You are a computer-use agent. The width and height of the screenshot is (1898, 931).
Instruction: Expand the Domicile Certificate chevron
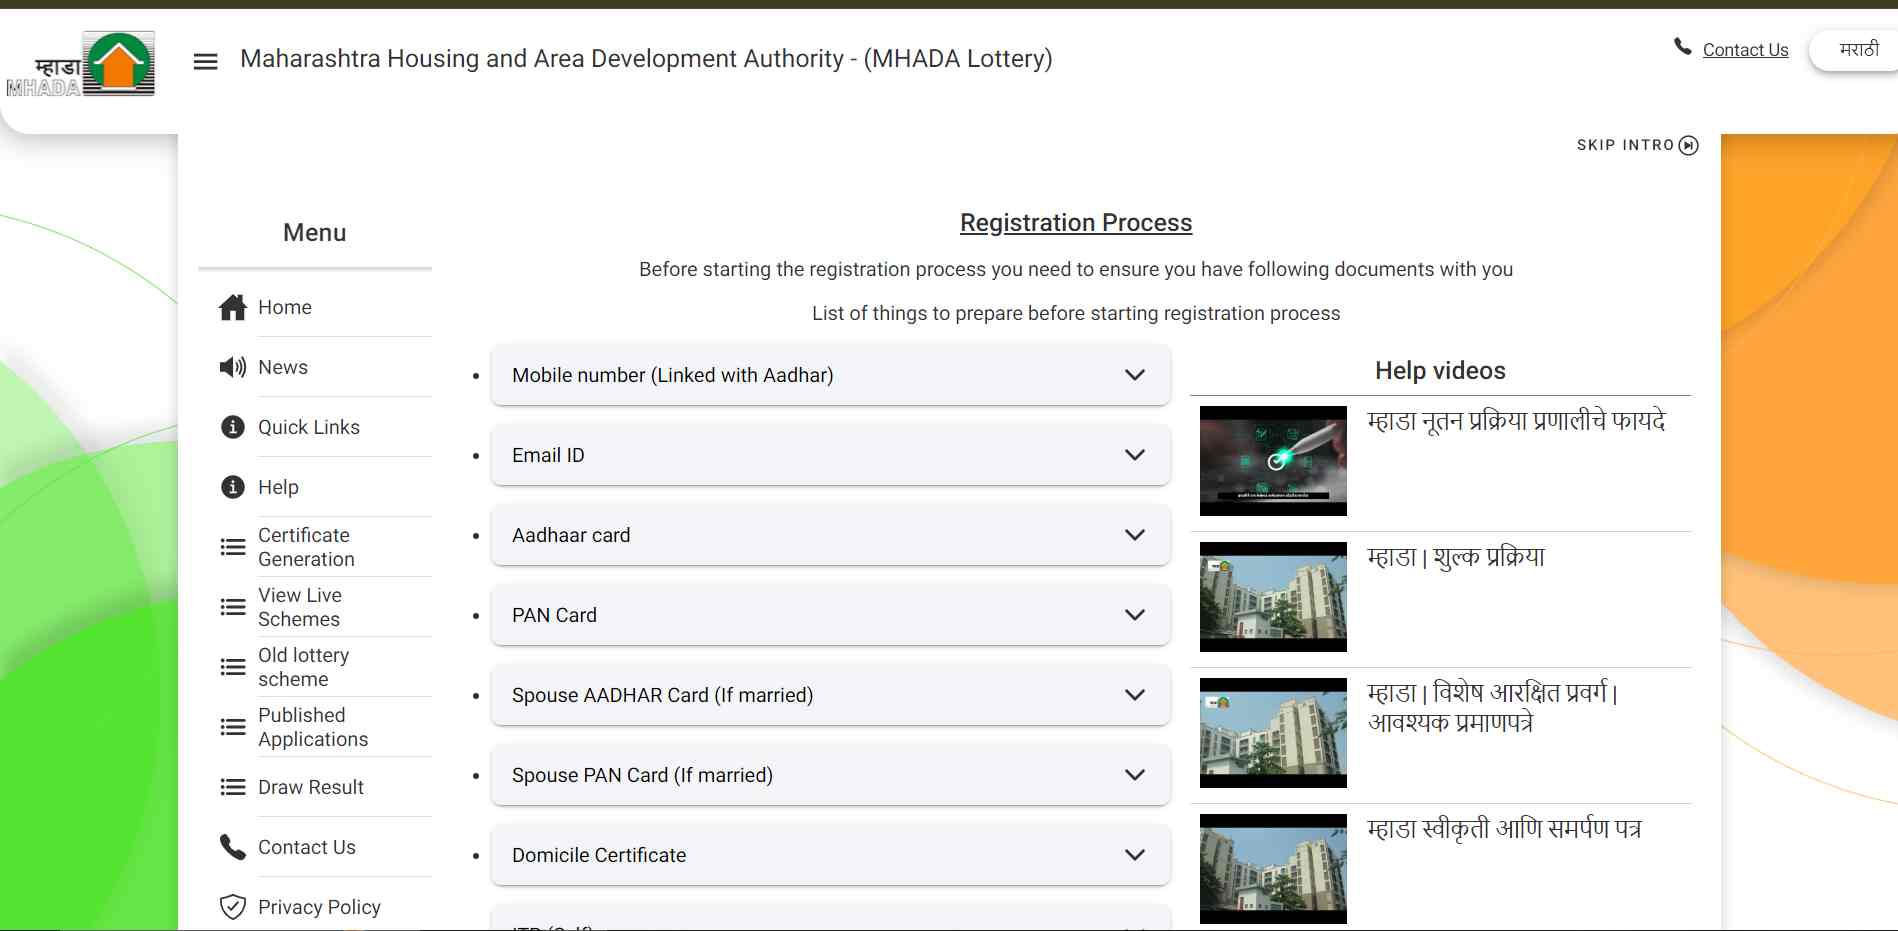(1135, 855)
